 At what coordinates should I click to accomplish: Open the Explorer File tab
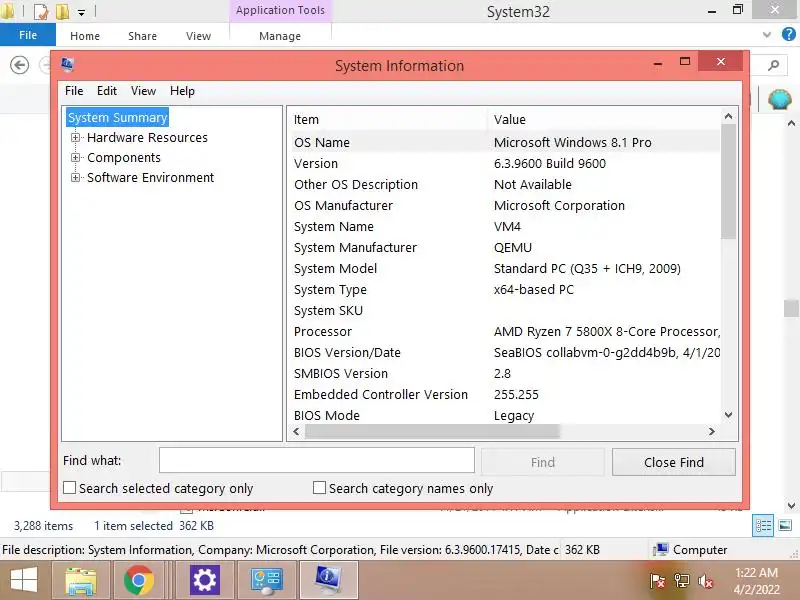28,35
